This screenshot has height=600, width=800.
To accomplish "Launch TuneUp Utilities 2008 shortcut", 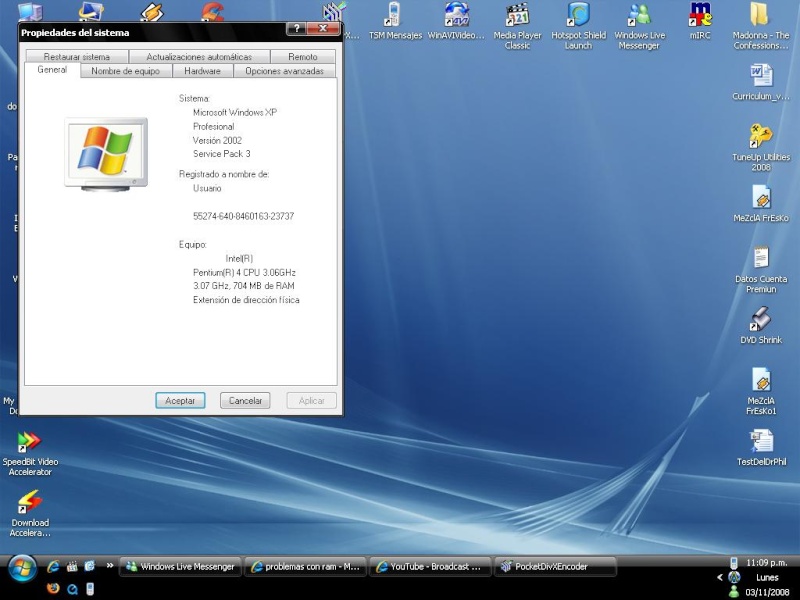I will (761, 147).
